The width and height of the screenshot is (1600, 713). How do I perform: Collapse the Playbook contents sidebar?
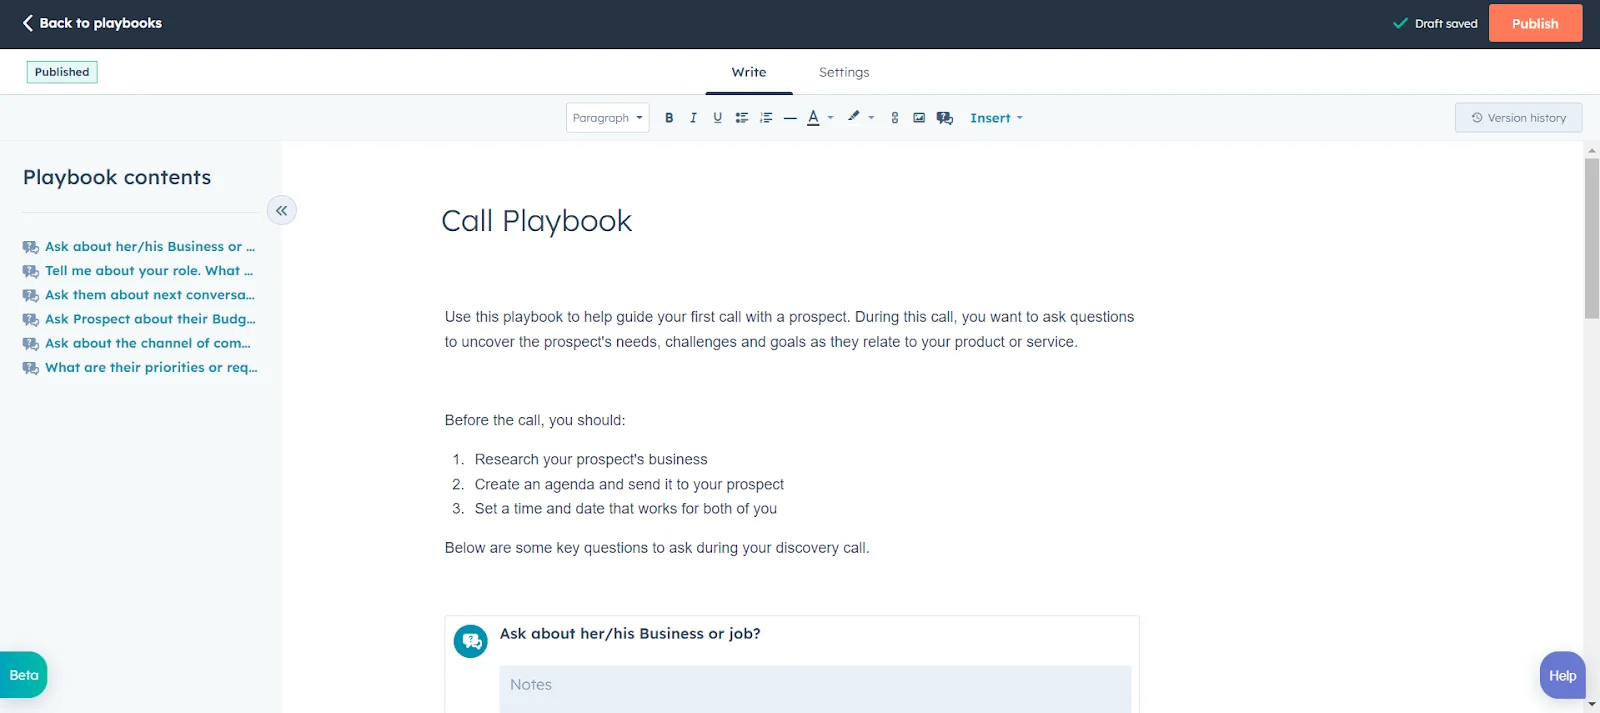pos(282,210)
